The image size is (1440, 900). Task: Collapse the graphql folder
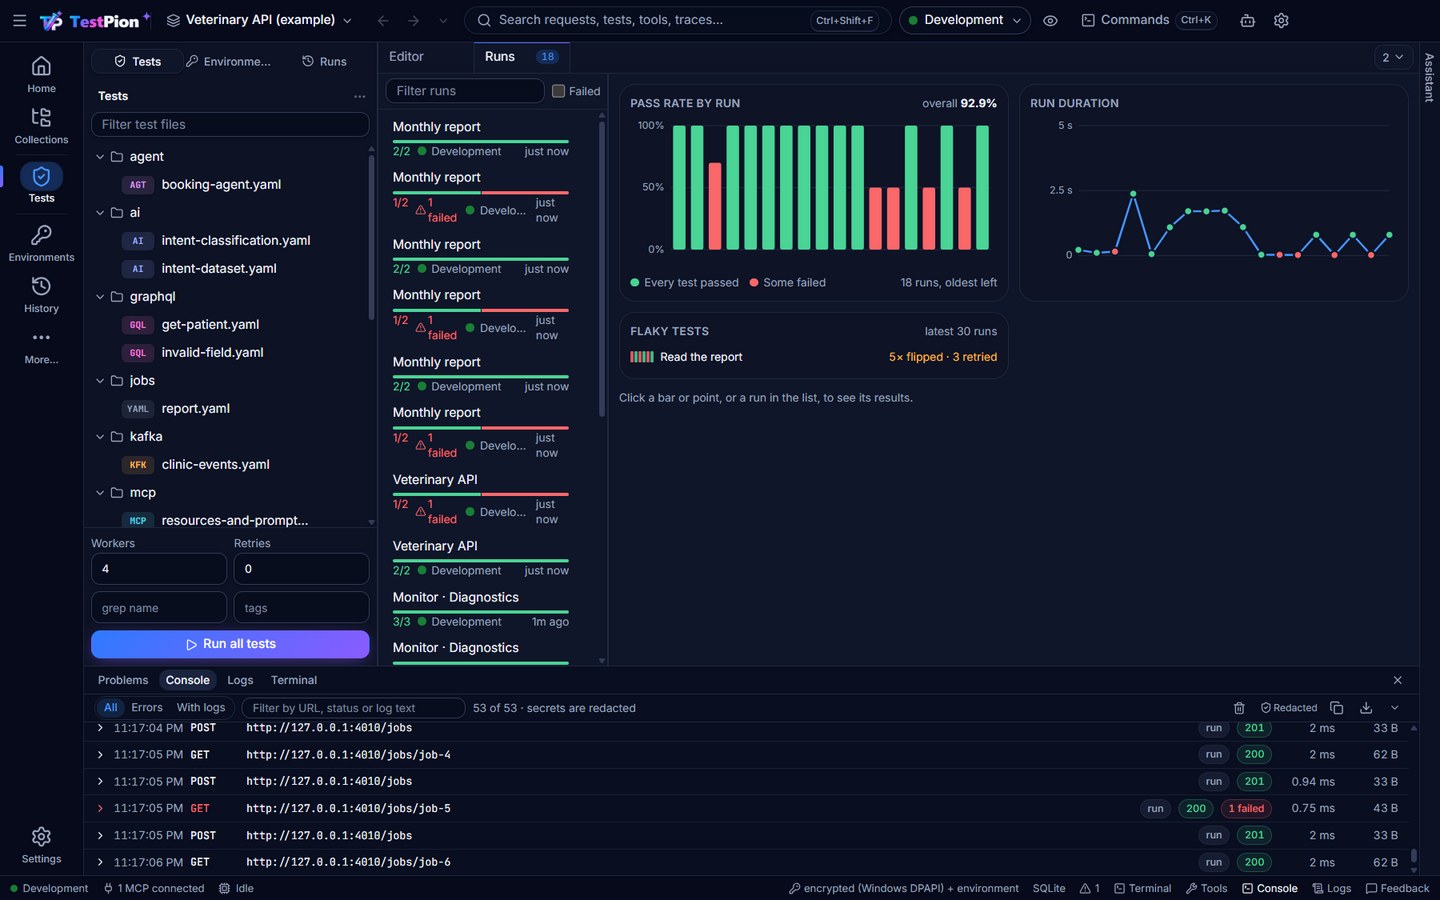(x=100, y=297)
